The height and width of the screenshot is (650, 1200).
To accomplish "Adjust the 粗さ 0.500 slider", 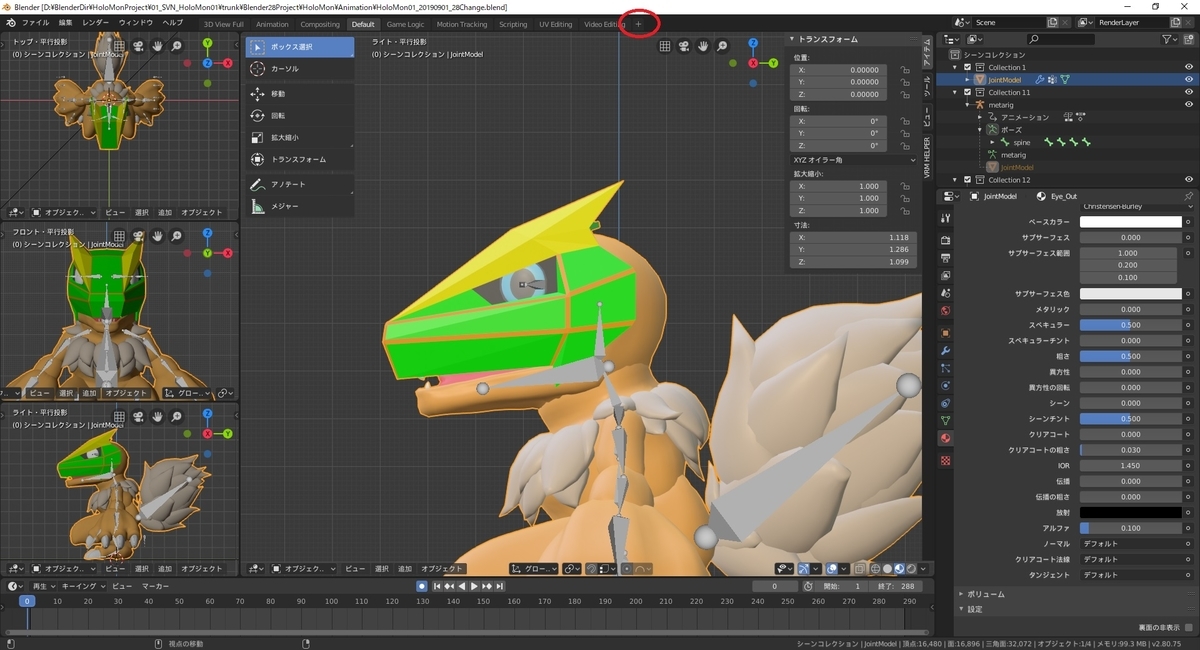I will [x=1130, y=356].
